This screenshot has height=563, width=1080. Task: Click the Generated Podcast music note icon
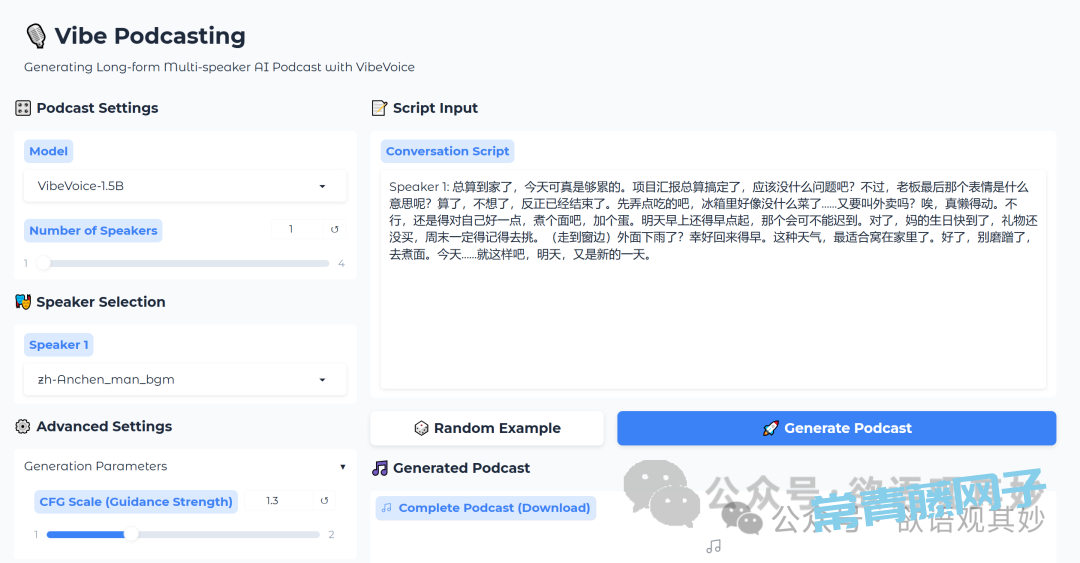[x=380, y=468]
